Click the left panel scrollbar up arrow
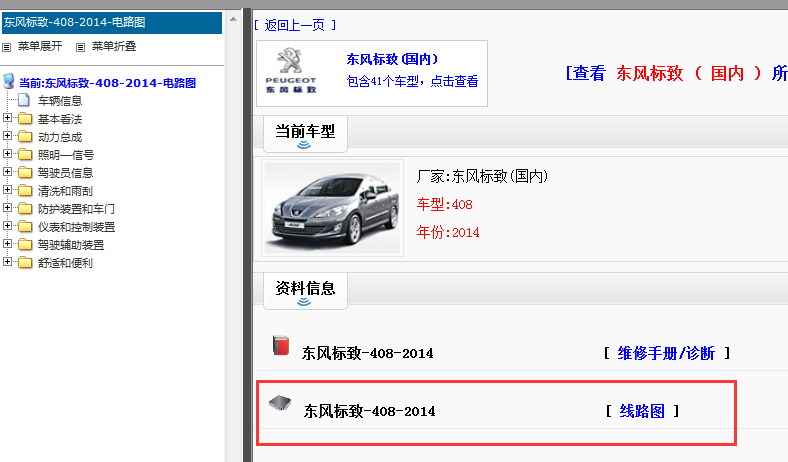This screenshot has width=788, height=462. pos(233,19)
